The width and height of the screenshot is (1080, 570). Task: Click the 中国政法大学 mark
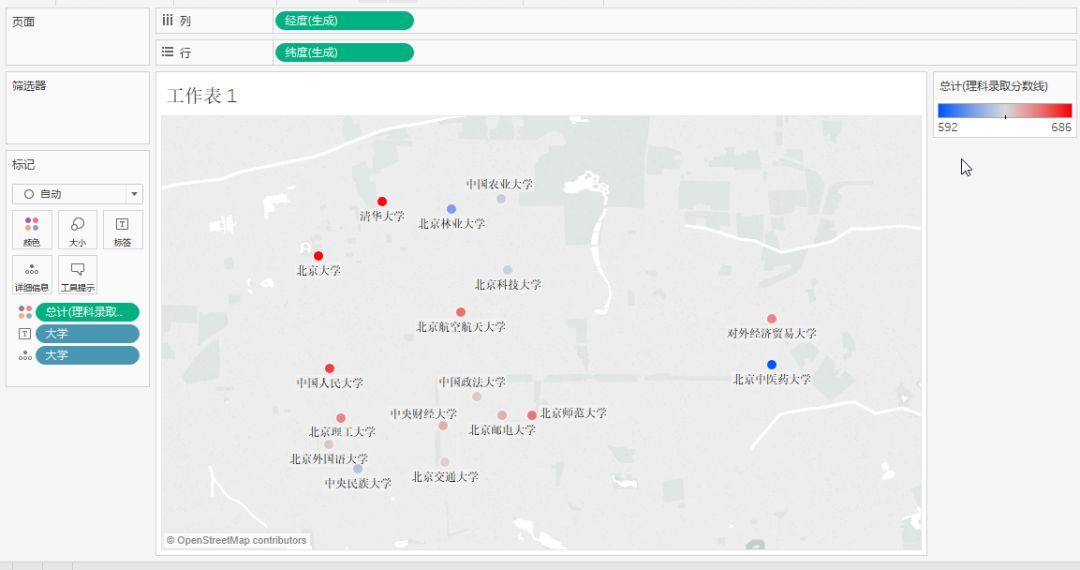477,397
